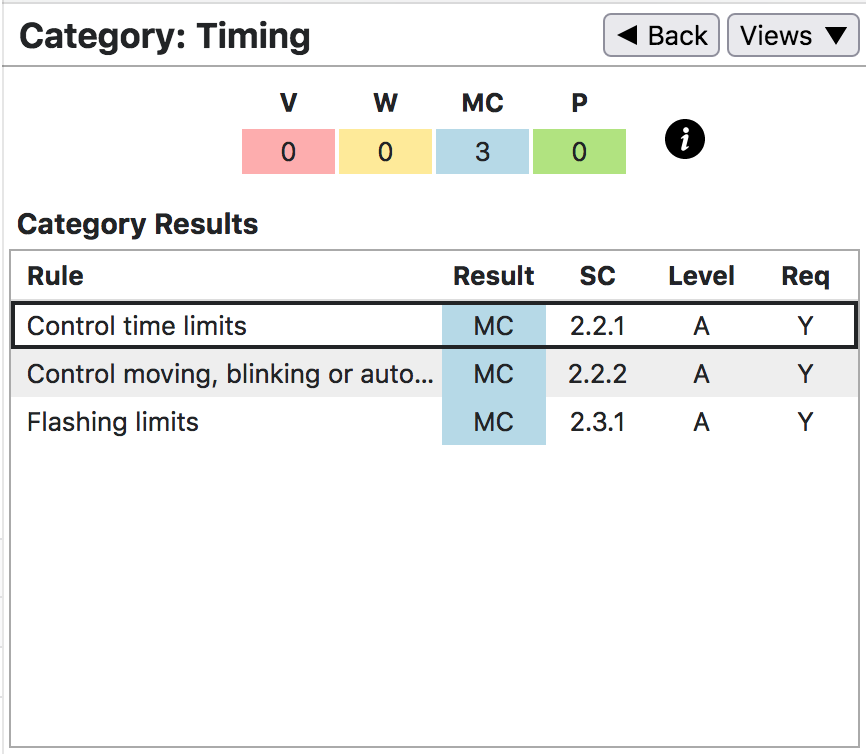The width and height of the screenshot is (866, 754).
Task: Click the Rule column header
Action: tap(56, 277)
